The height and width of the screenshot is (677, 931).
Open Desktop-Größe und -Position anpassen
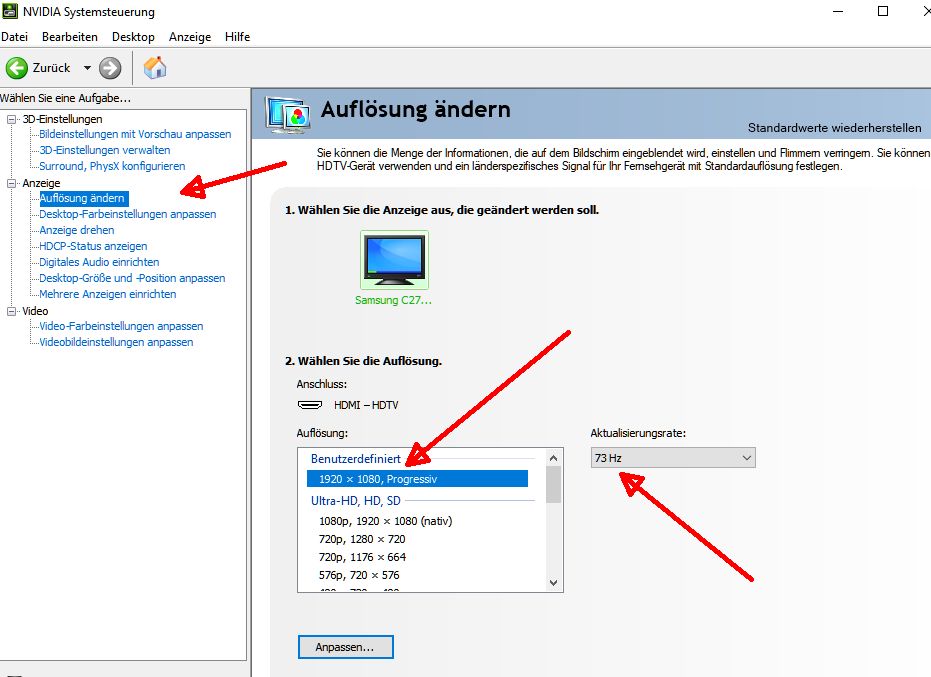pos(132,279)
